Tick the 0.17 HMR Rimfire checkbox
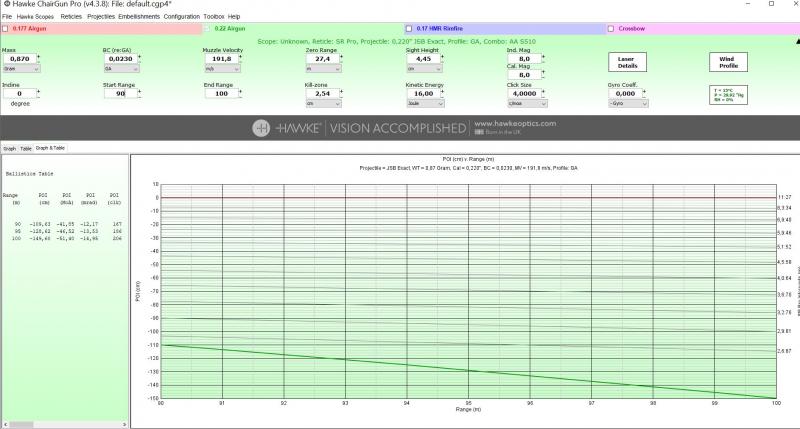The image size is (800, 429). pyautogui.click(x=410, y=28)
